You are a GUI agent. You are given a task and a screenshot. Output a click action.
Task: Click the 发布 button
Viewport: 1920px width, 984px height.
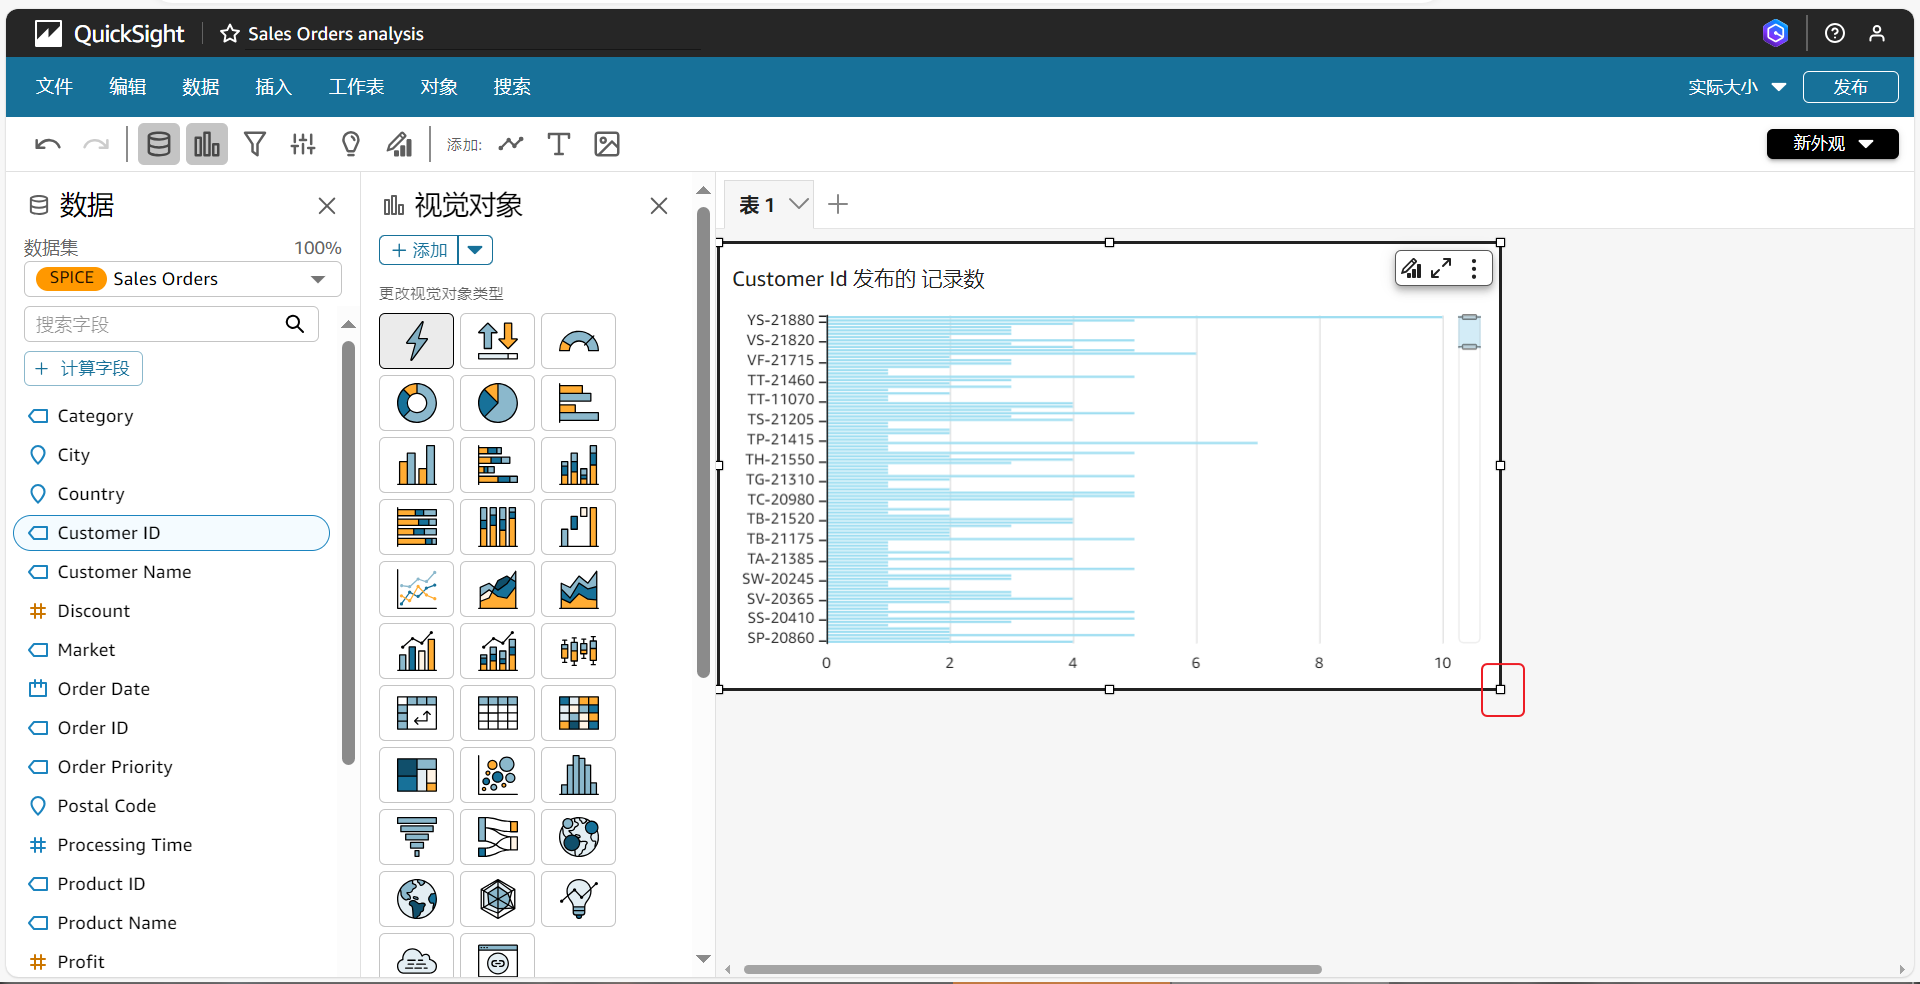1849,87
